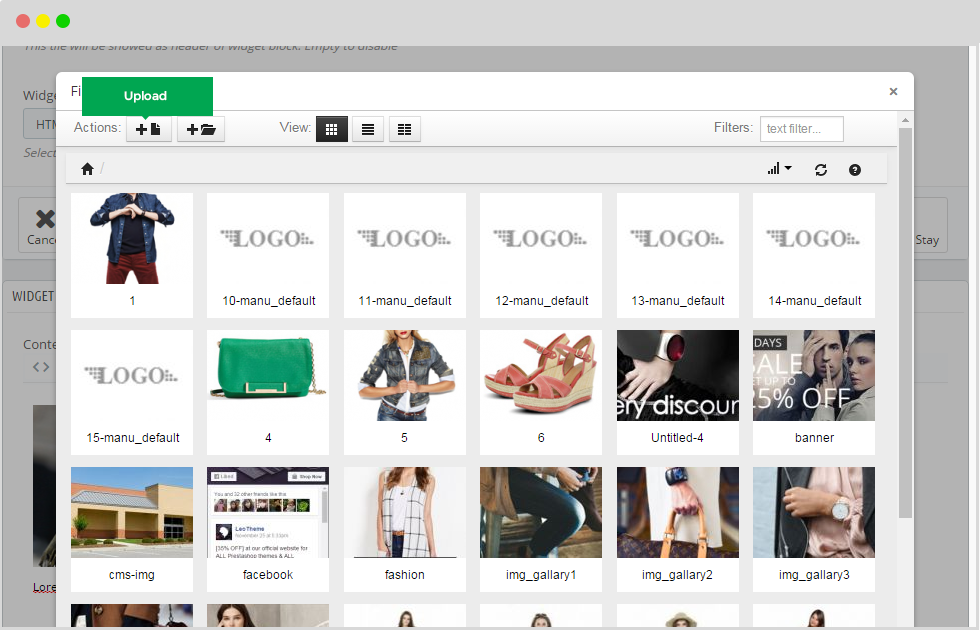Click the file manager vertical scrollbar
Image resolution: width=980 pixels, height=630 pixels.
pos(905,322)
